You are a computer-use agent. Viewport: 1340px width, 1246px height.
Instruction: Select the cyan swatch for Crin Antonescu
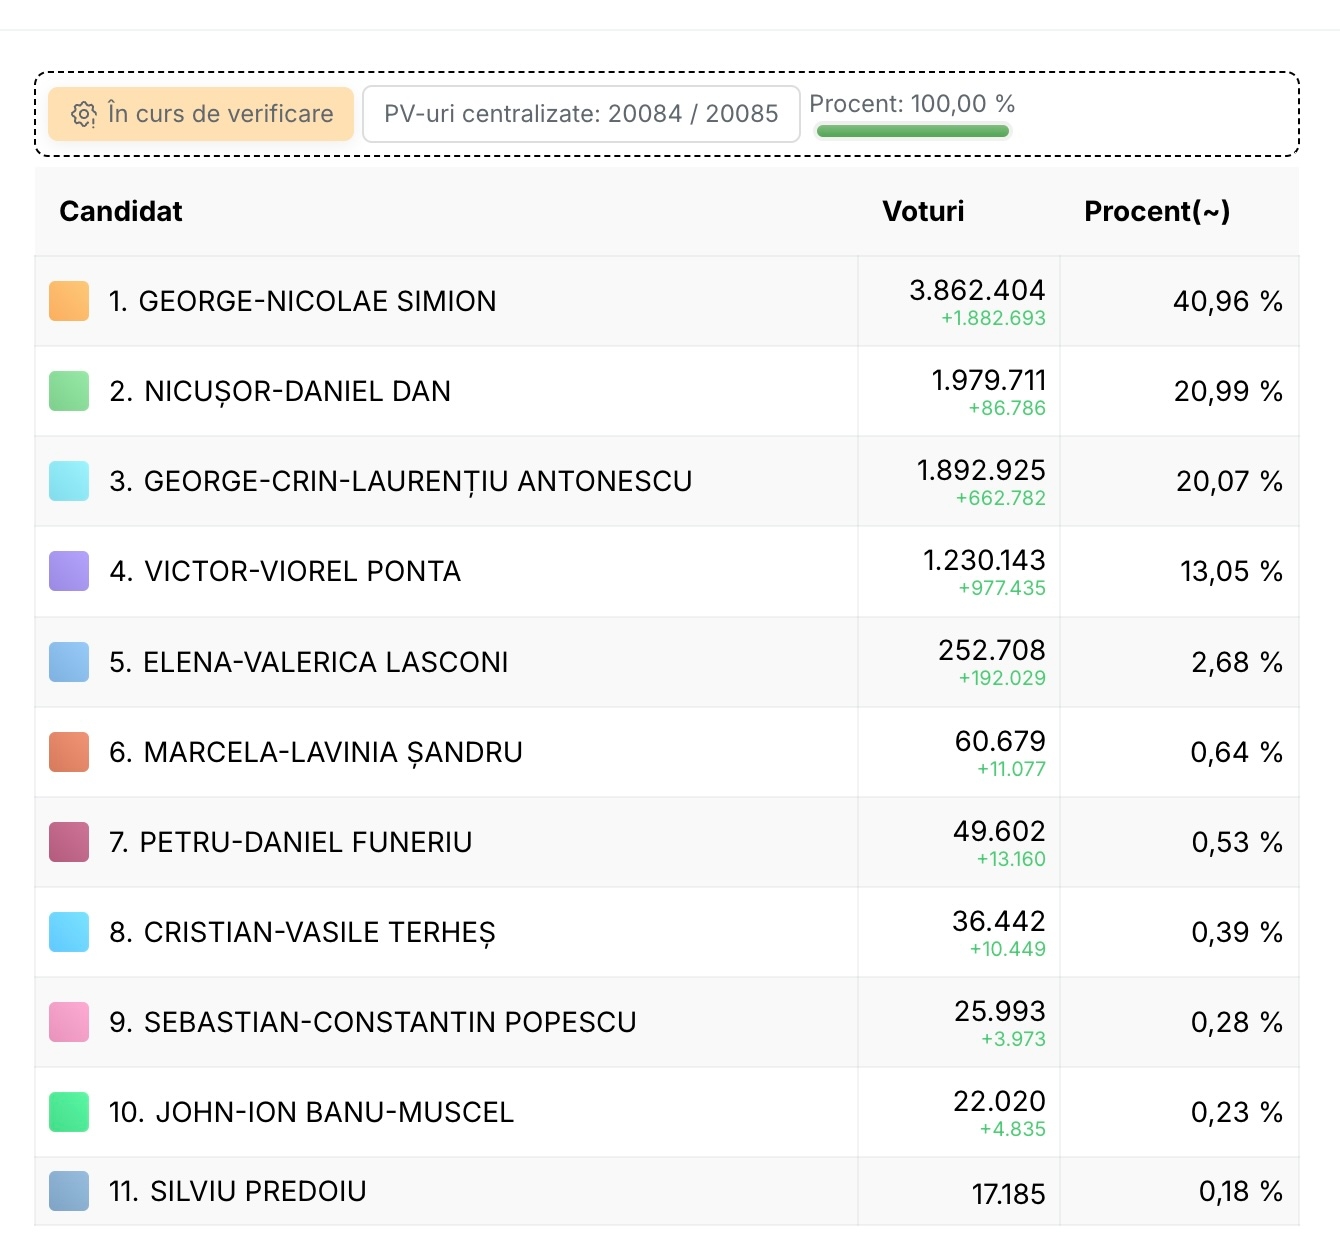[x=69, y=481]
